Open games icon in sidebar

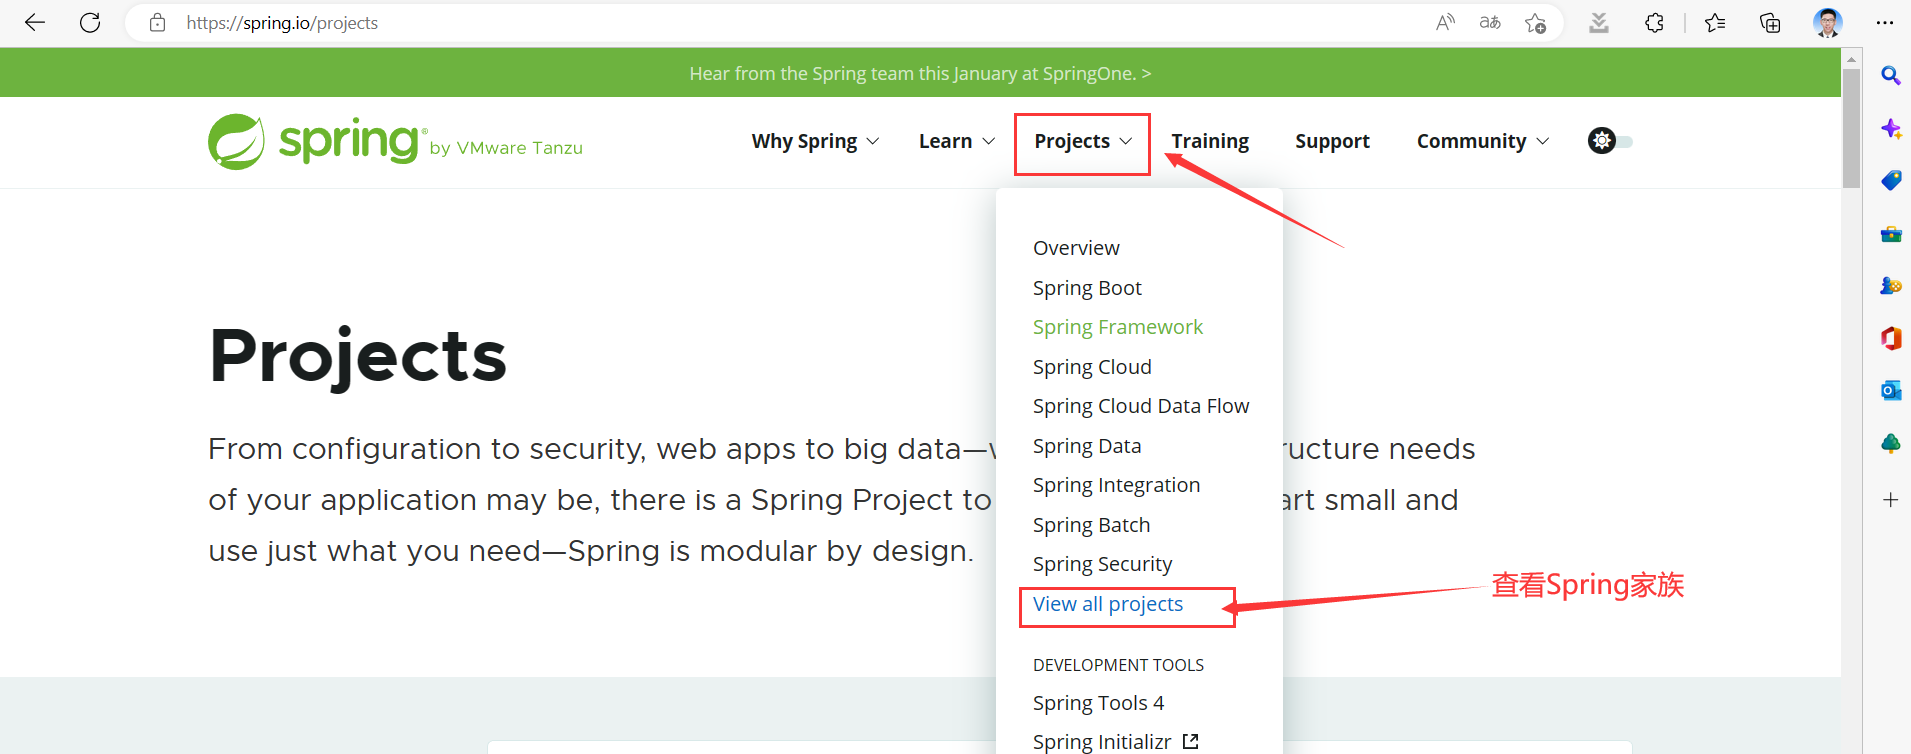click(1890, 286)
